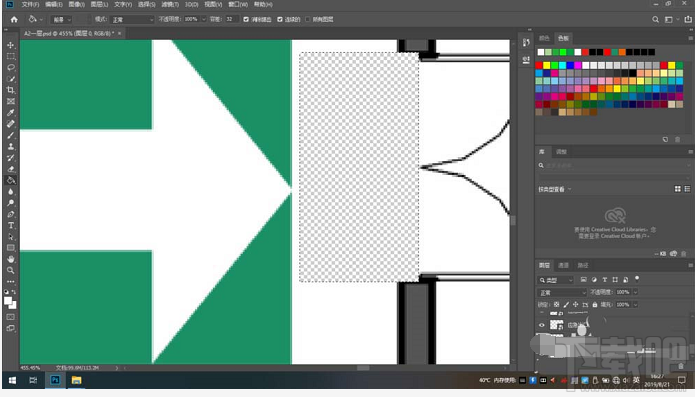Screen dimensions: 695x397
Task: Open the layer fill dropdown arrow
Action: point(635,304)
